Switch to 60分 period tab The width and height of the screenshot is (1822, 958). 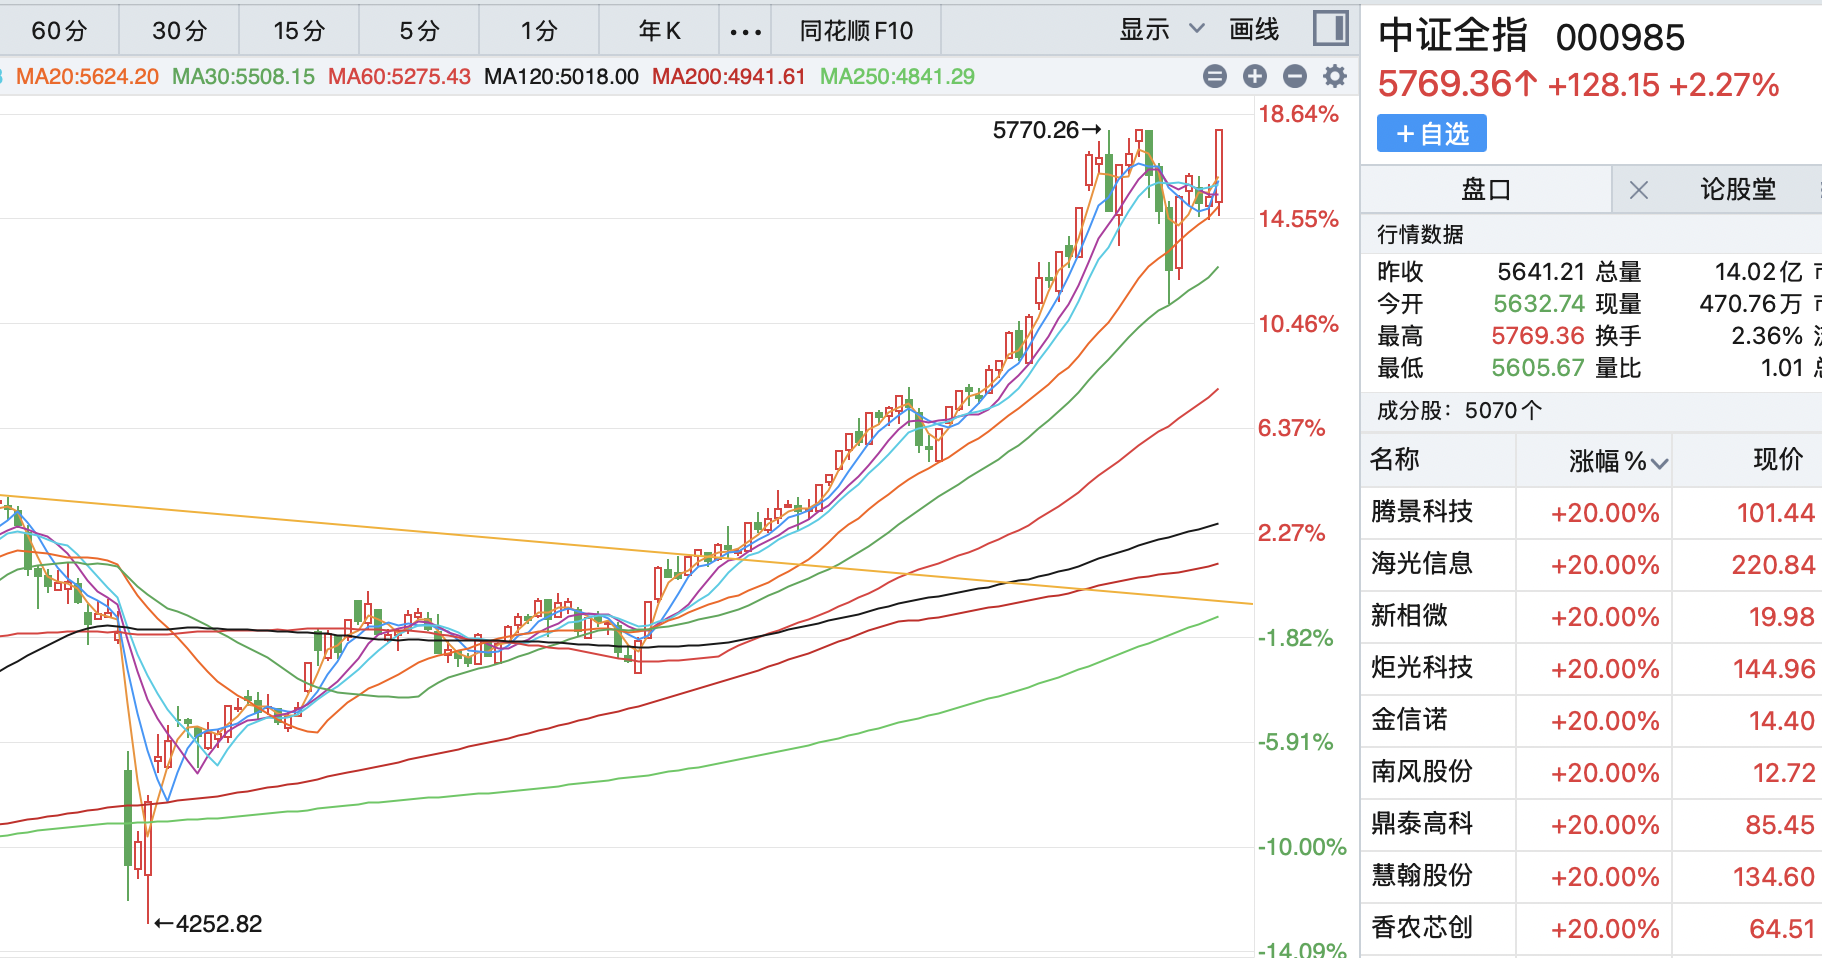(x=59, y=31)
